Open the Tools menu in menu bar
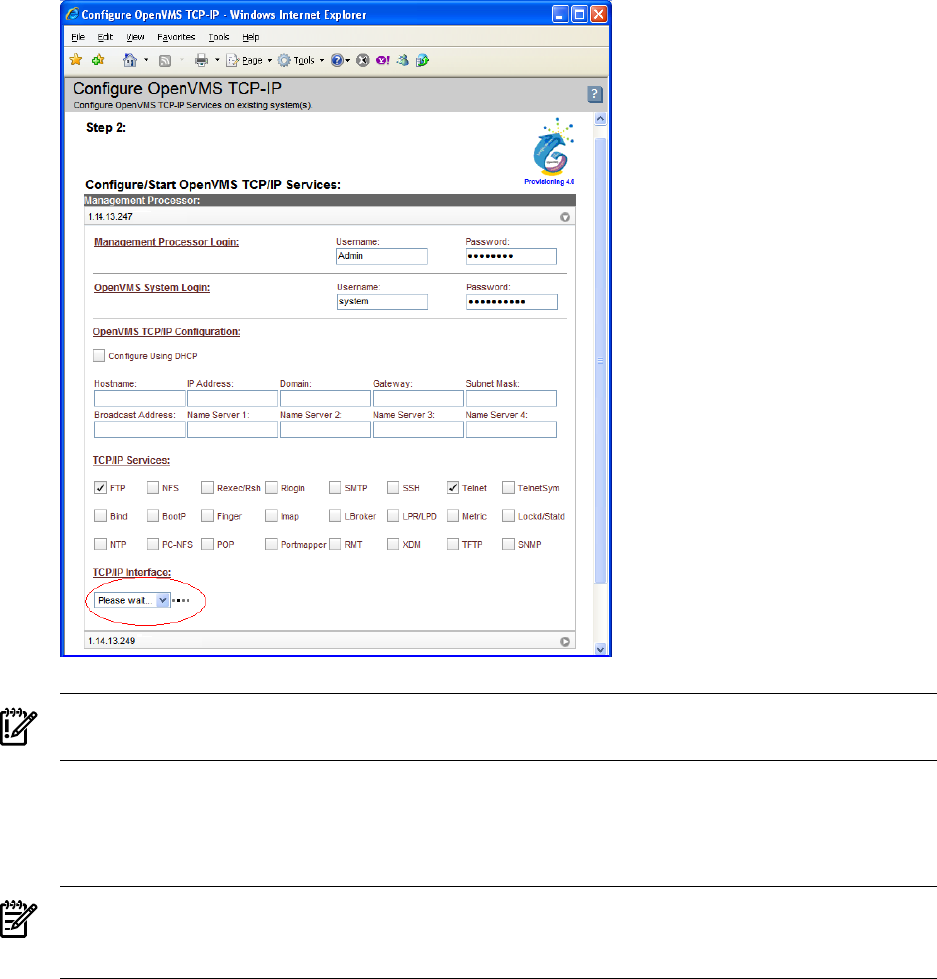The width and height of the screenshot is (937, 979). click(218, 37)
